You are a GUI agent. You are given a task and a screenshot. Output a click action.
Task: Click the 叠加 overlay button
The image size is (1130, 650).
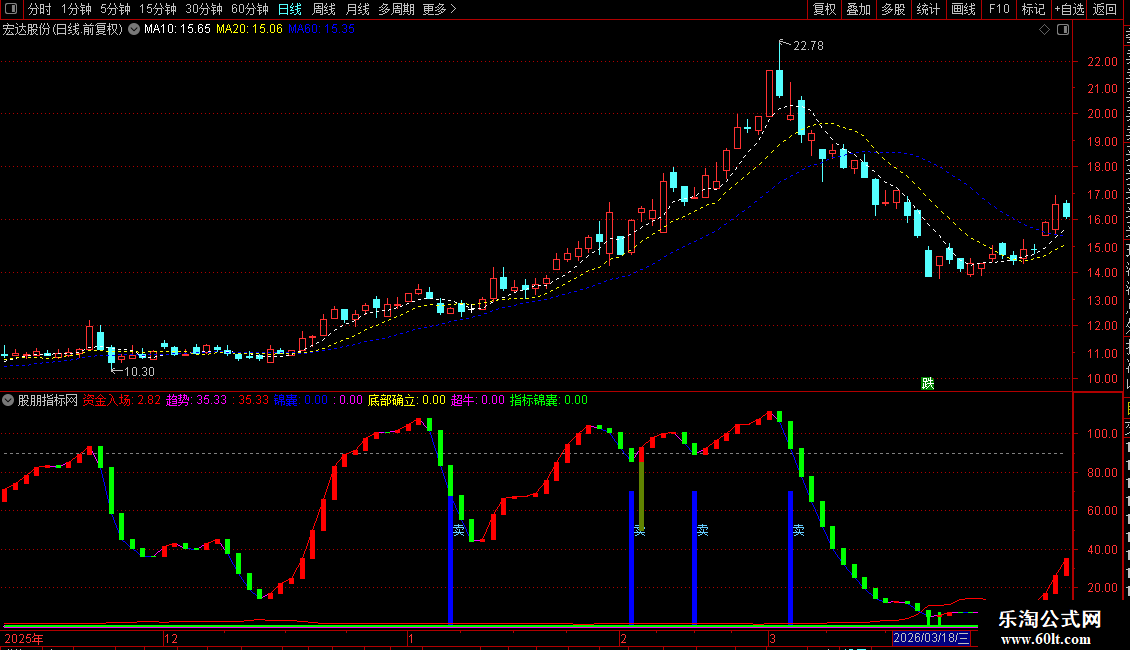pyautogui.click(x=858, y=9)
